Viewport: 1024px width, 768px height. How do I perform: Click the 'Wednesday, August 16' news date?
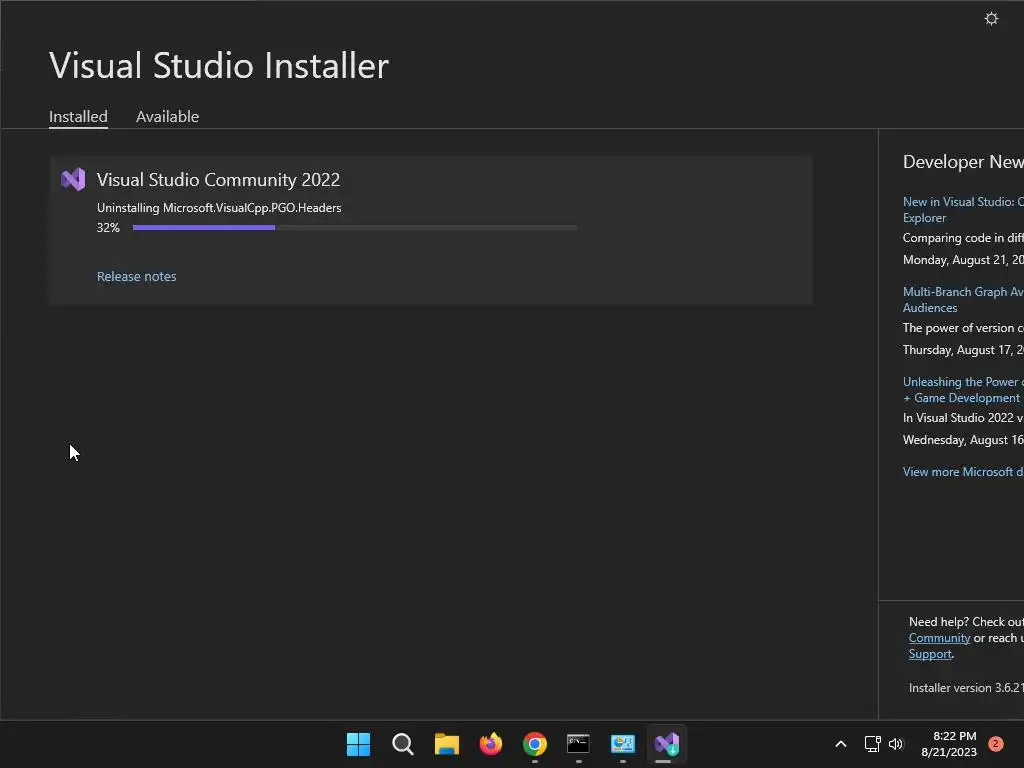click(x=963, y=440)
